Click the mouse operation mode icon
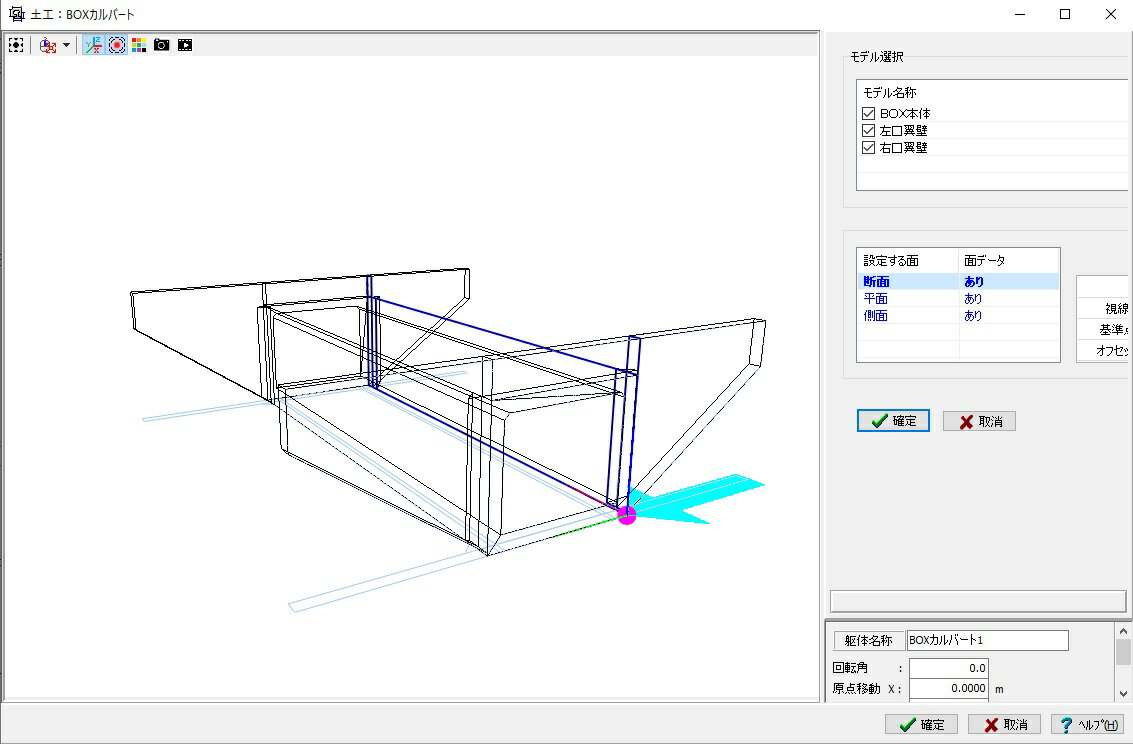This screenshot has height=744, width=1133. click(48, 45)
